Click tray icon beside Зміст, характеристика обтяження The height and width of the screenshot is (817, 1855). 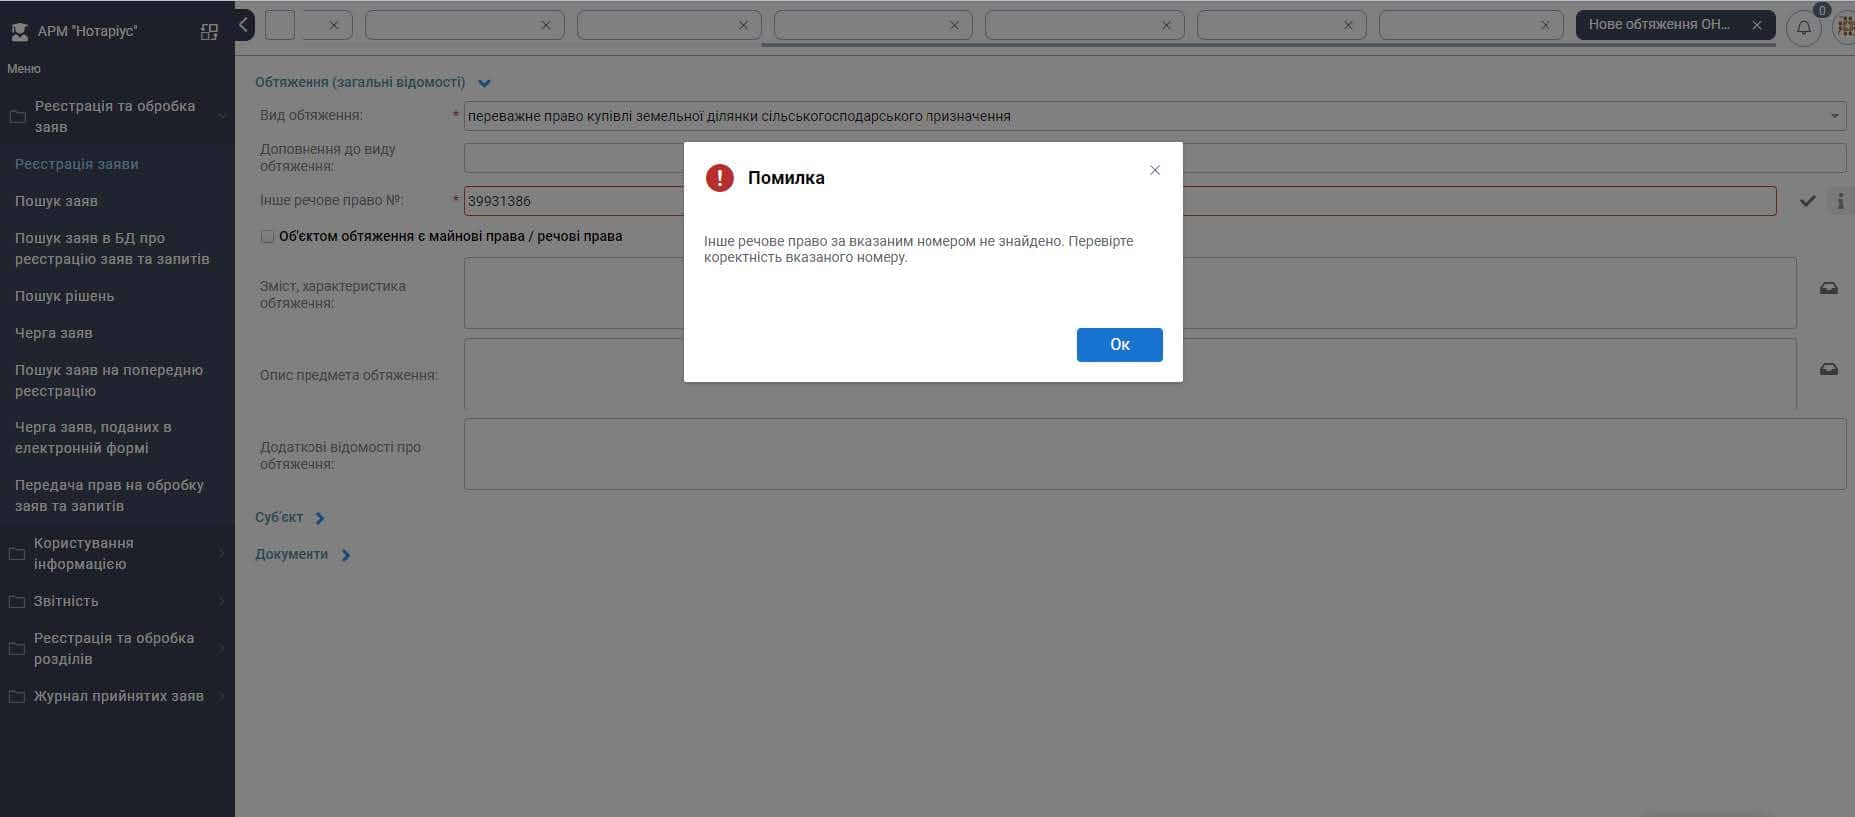pos(1828,288)
